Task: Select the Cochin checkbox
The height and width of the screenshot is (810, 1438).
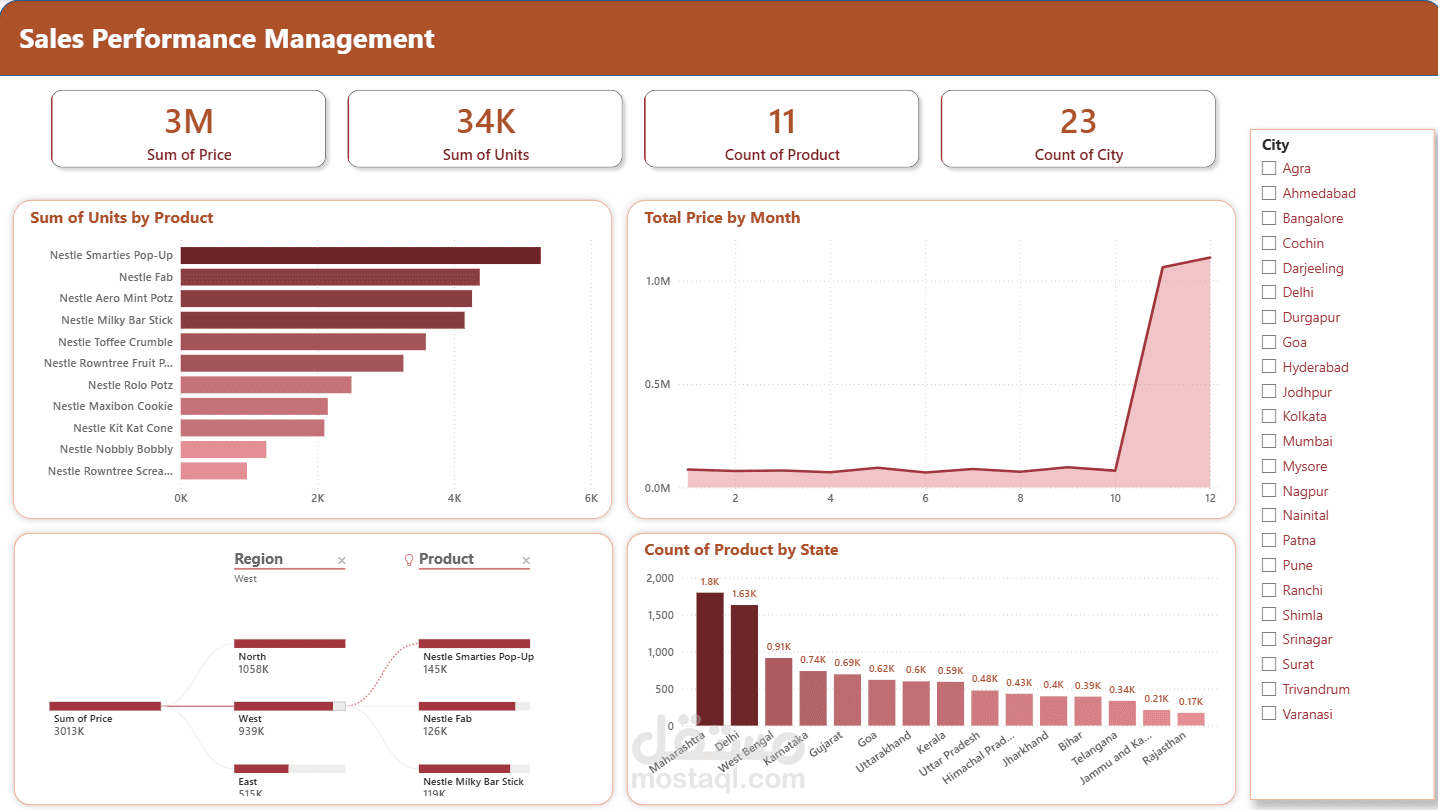Action: pos(1269,243)
